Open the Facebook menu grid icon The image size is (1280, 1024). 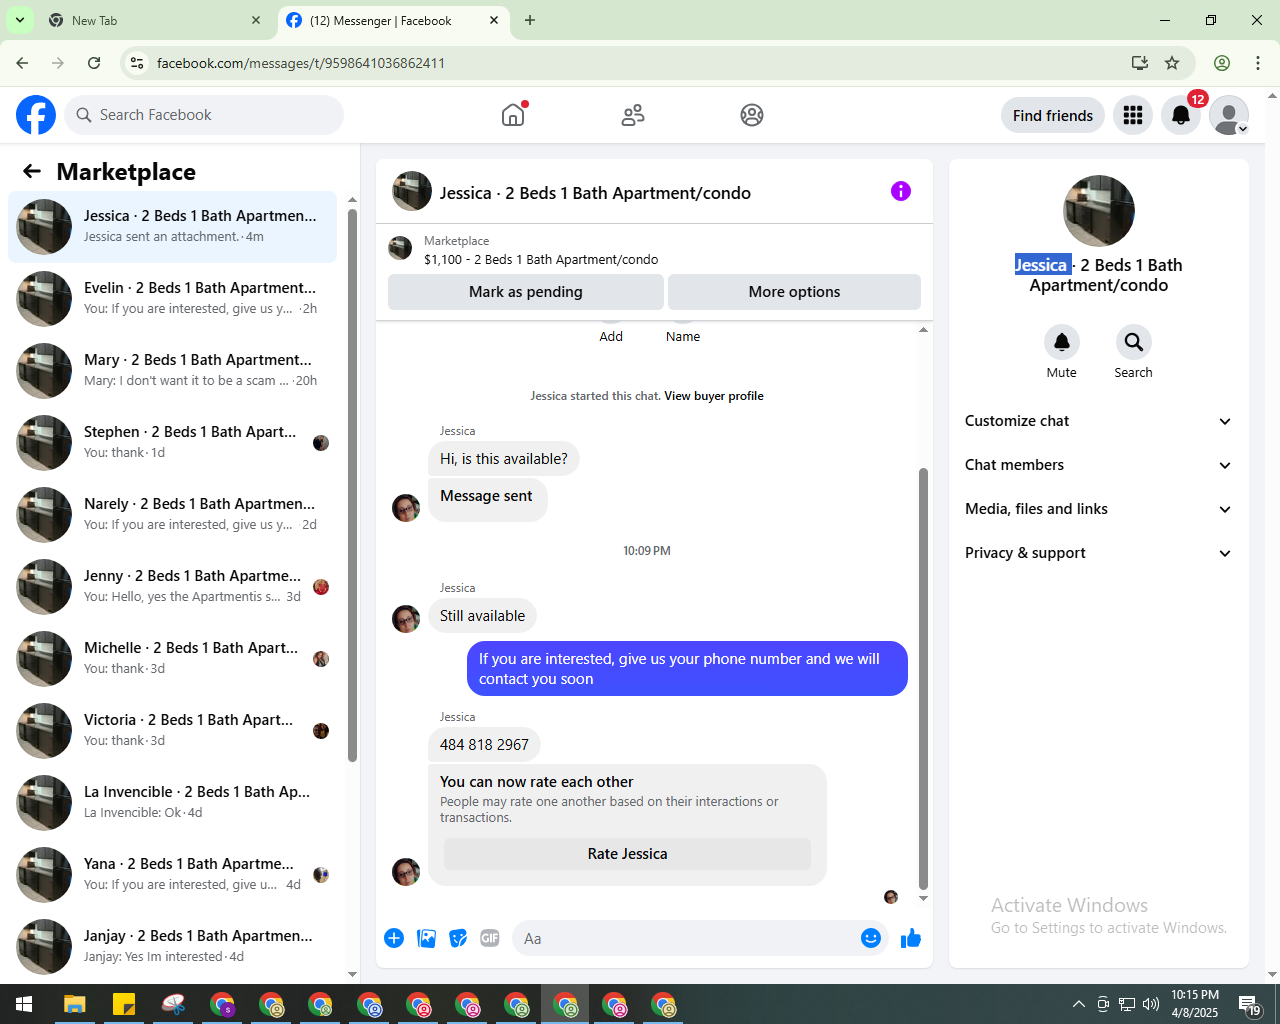tap(1133, 115)
